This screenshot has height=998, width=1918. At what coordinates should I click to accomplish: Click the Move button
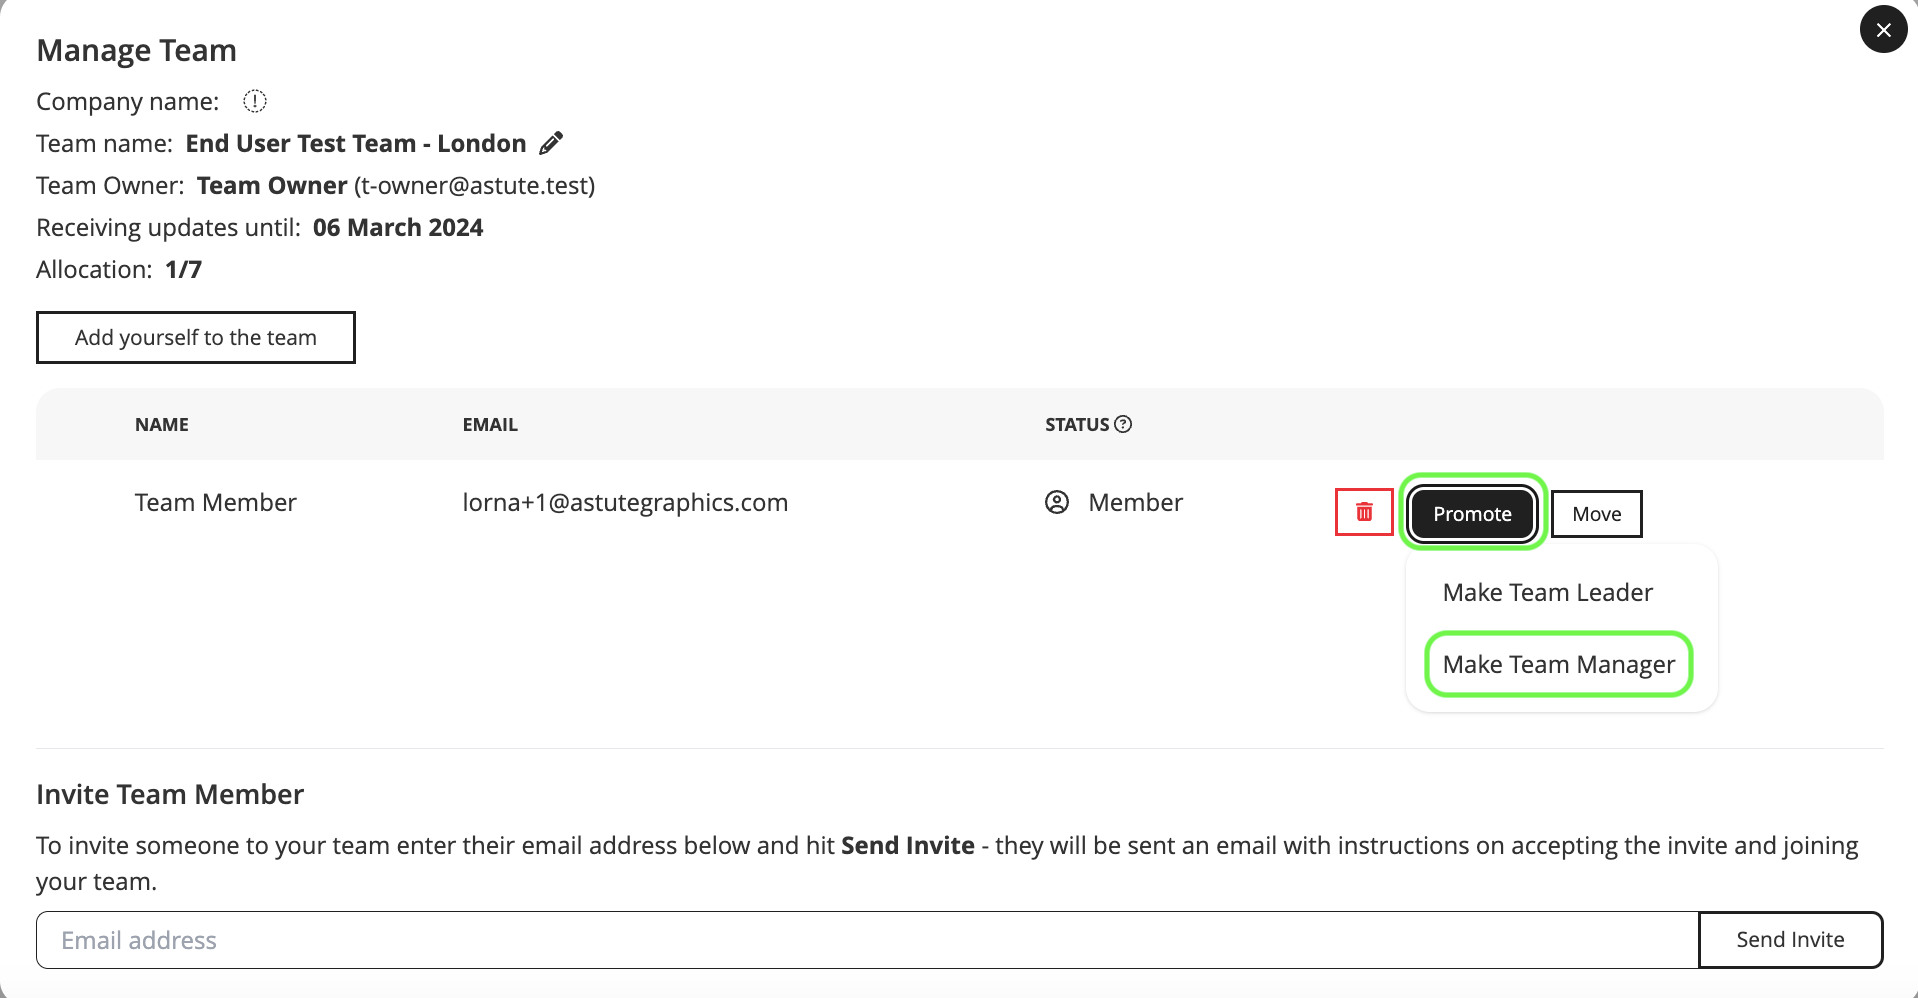tap(1596, 513)
